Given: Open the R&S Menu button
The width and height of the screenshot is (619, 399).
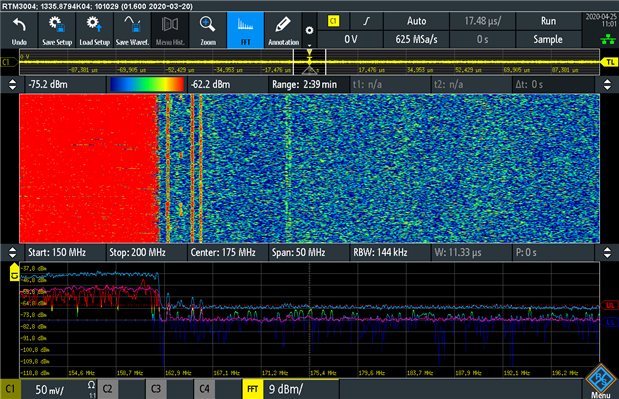Looking at the screenshot, I should pos(601,381).
